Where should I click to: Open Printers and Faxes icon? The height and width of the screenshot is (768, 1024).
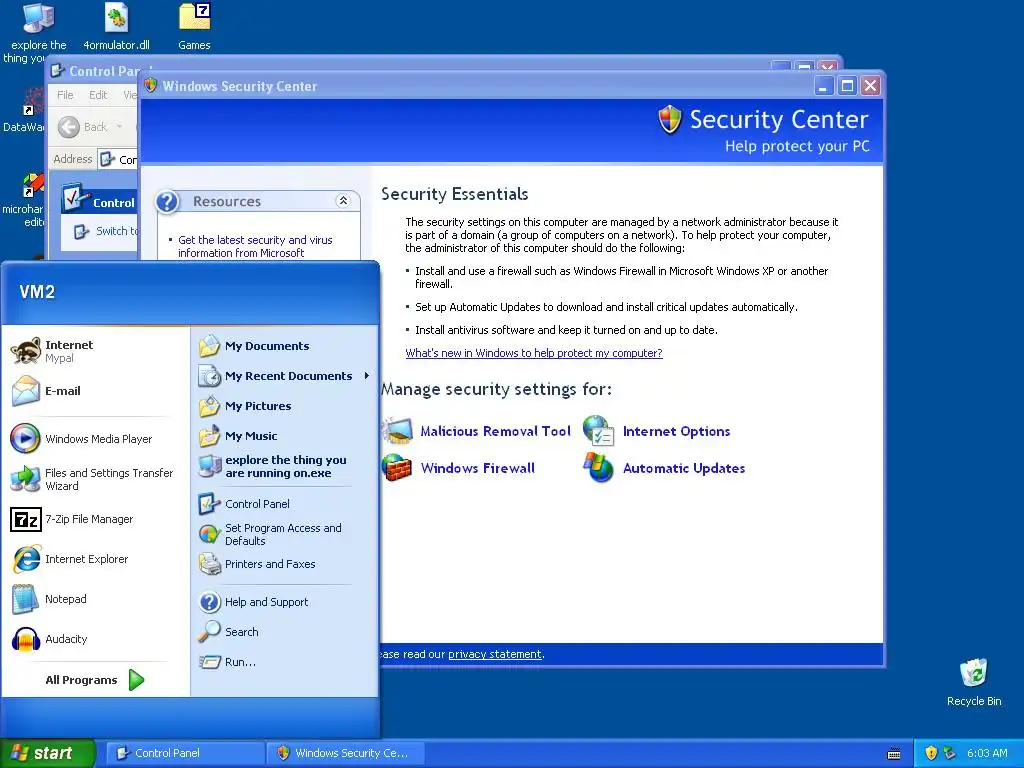(210, 564)
